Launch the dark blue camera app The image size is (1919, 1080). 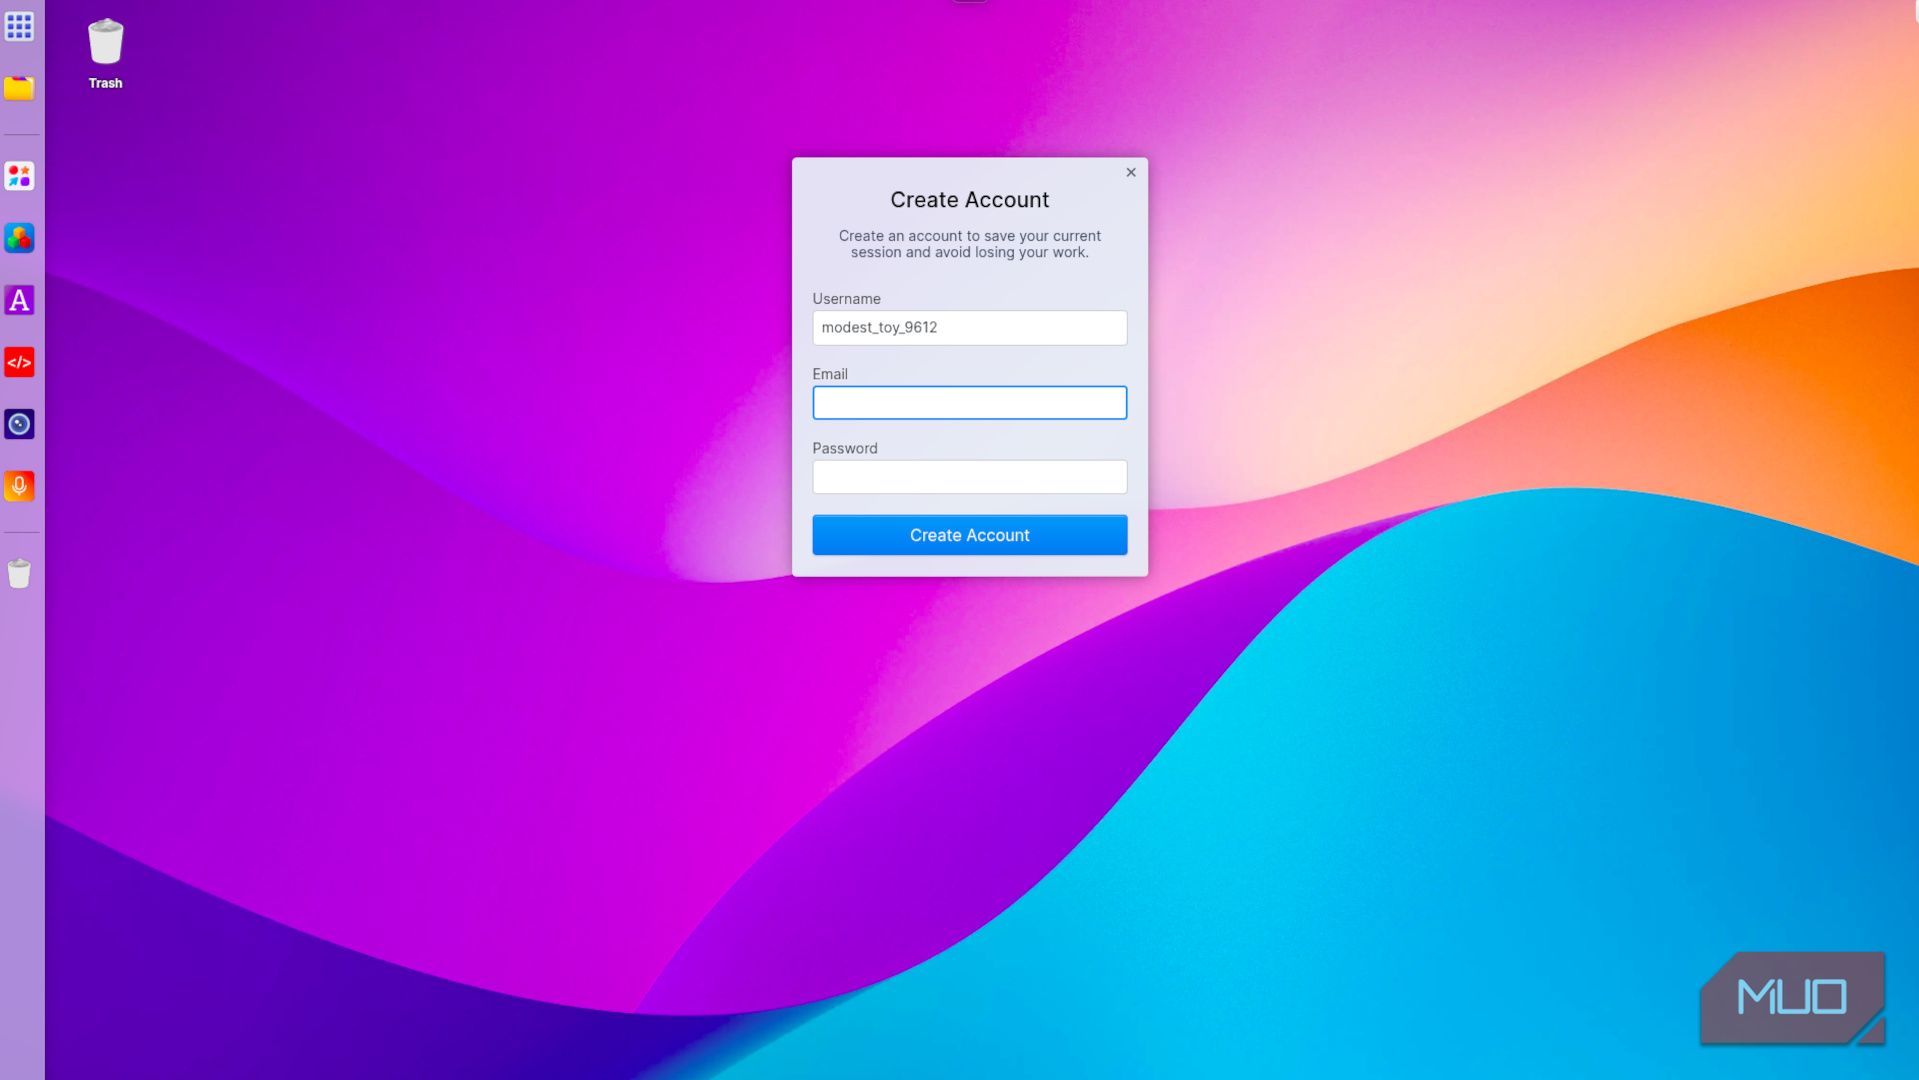[19, 424]
